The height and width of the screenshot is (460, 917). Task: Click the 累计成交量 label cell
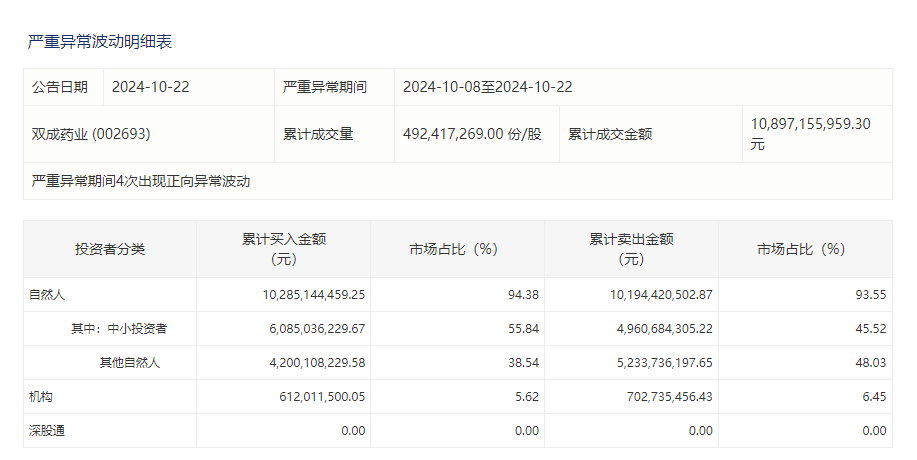318,134
